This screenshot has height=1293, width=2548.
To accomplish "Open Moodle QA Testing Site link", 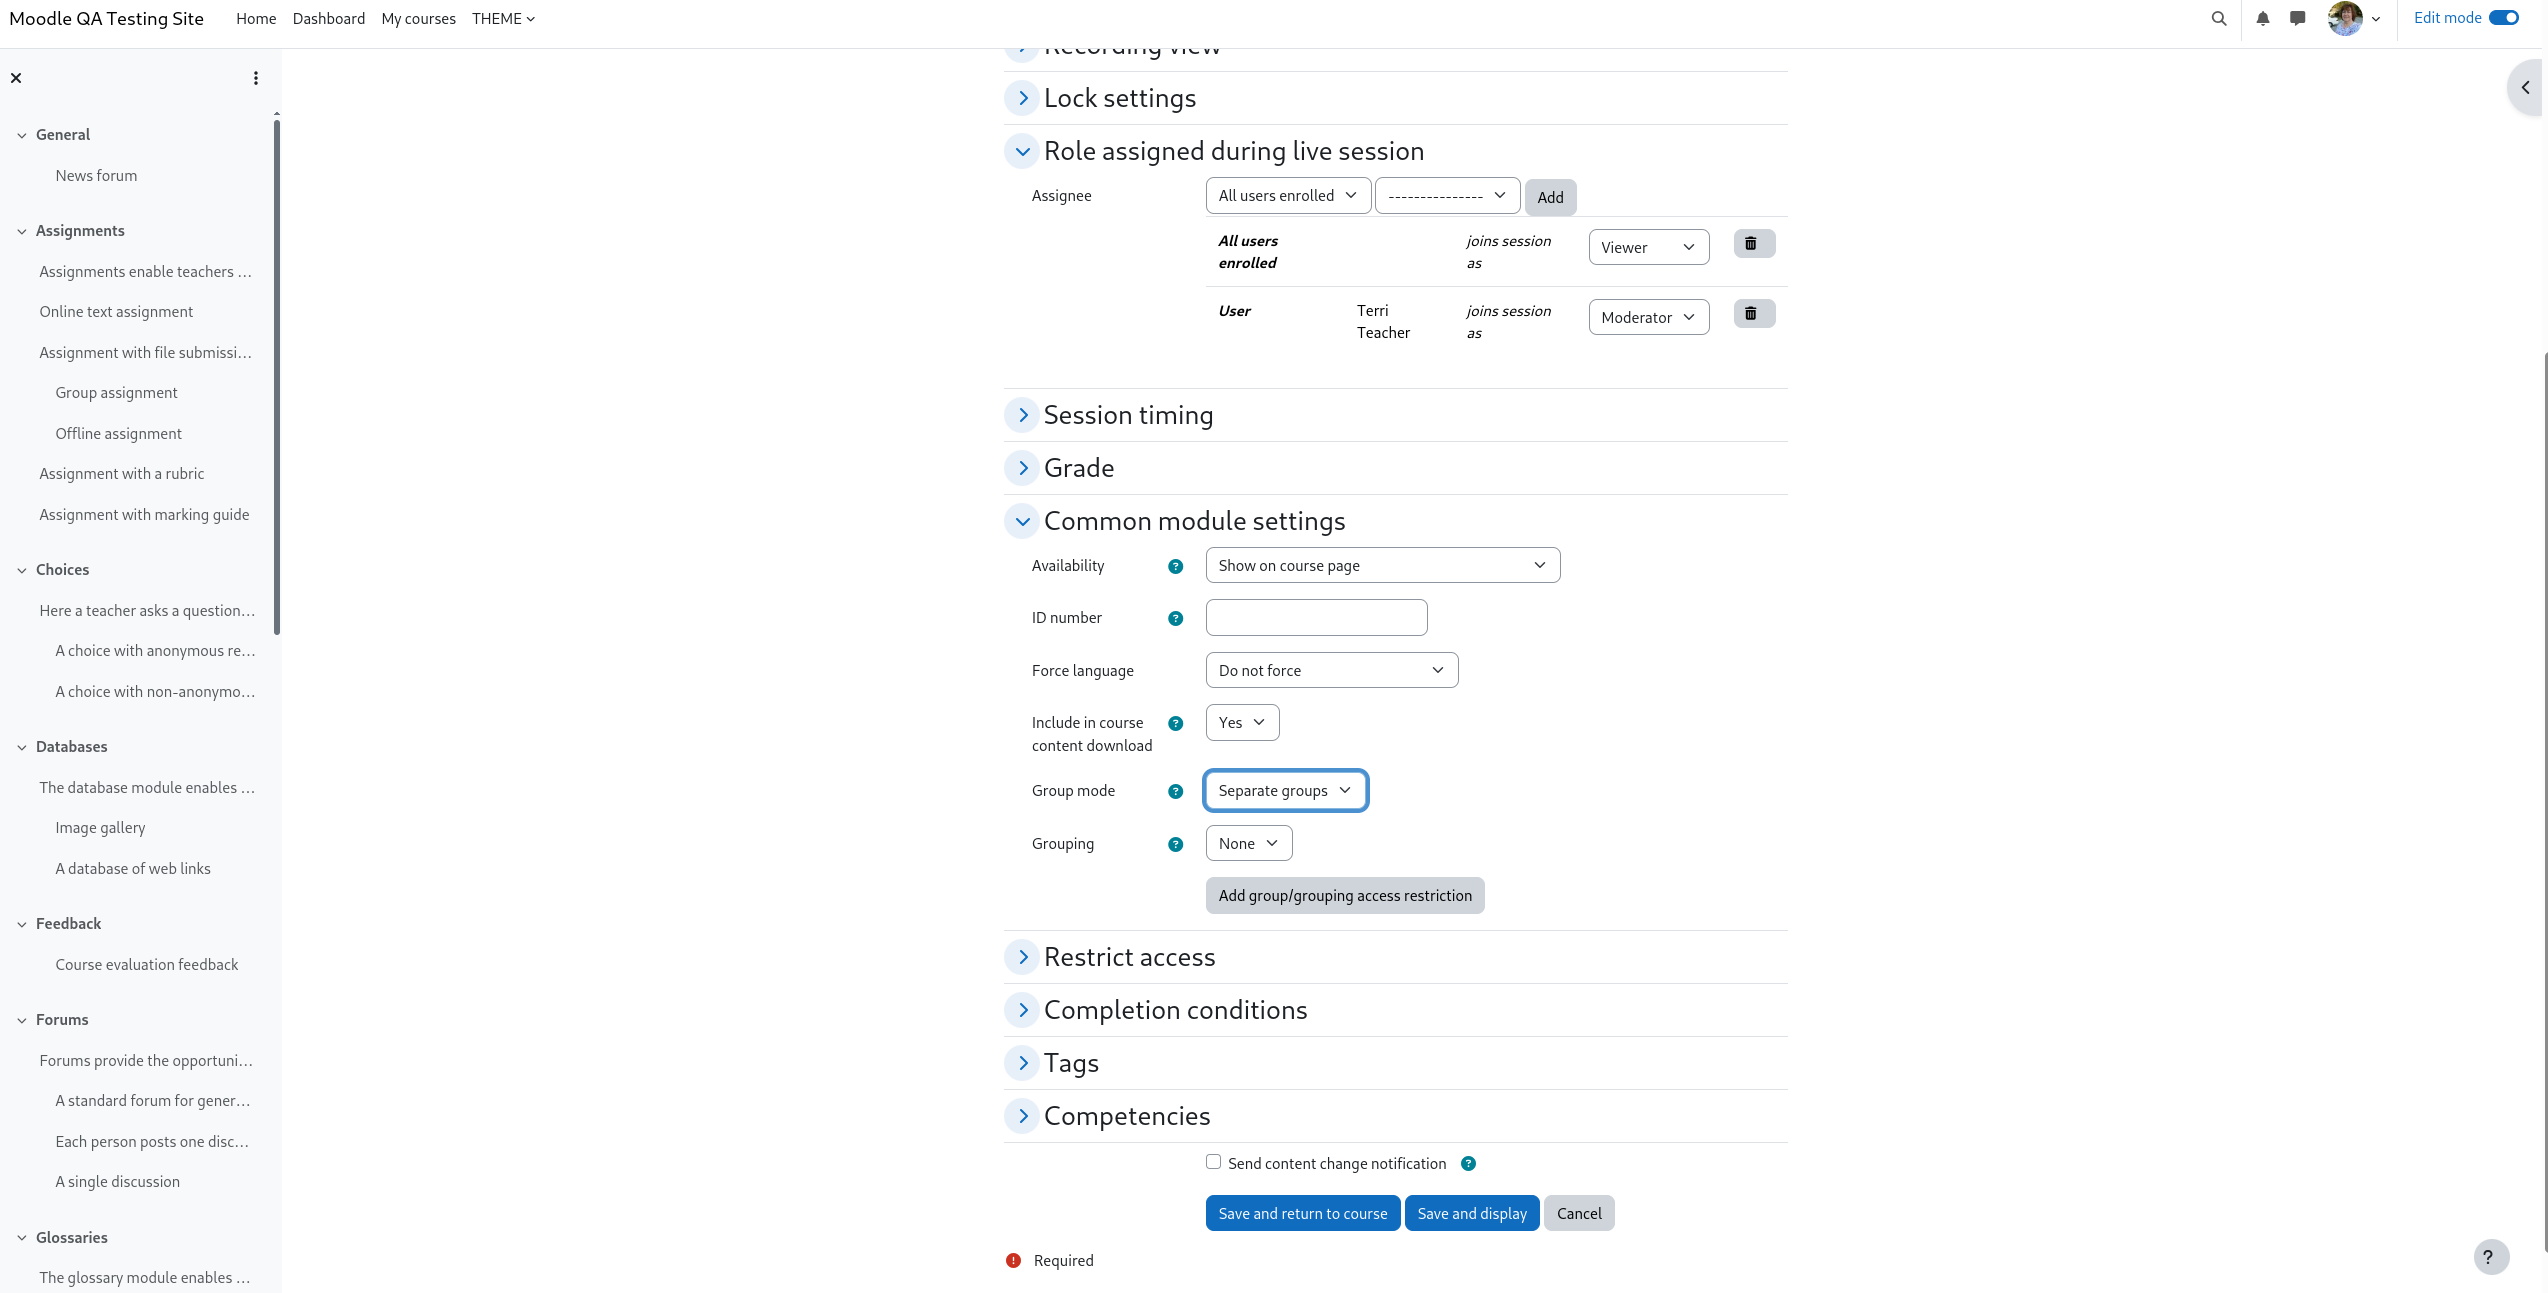I will click(106, 19).
